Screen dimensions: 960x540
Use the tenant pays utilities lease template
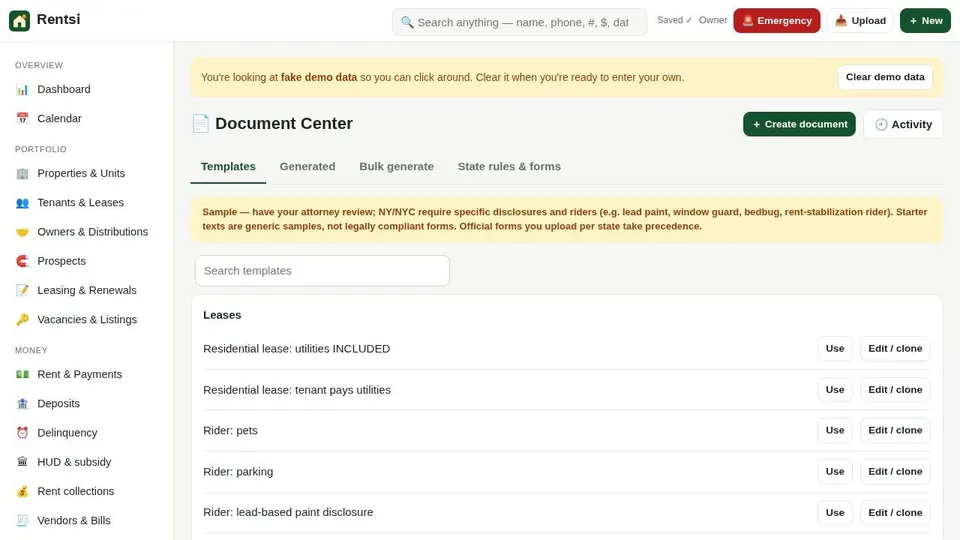coord(834,389)
